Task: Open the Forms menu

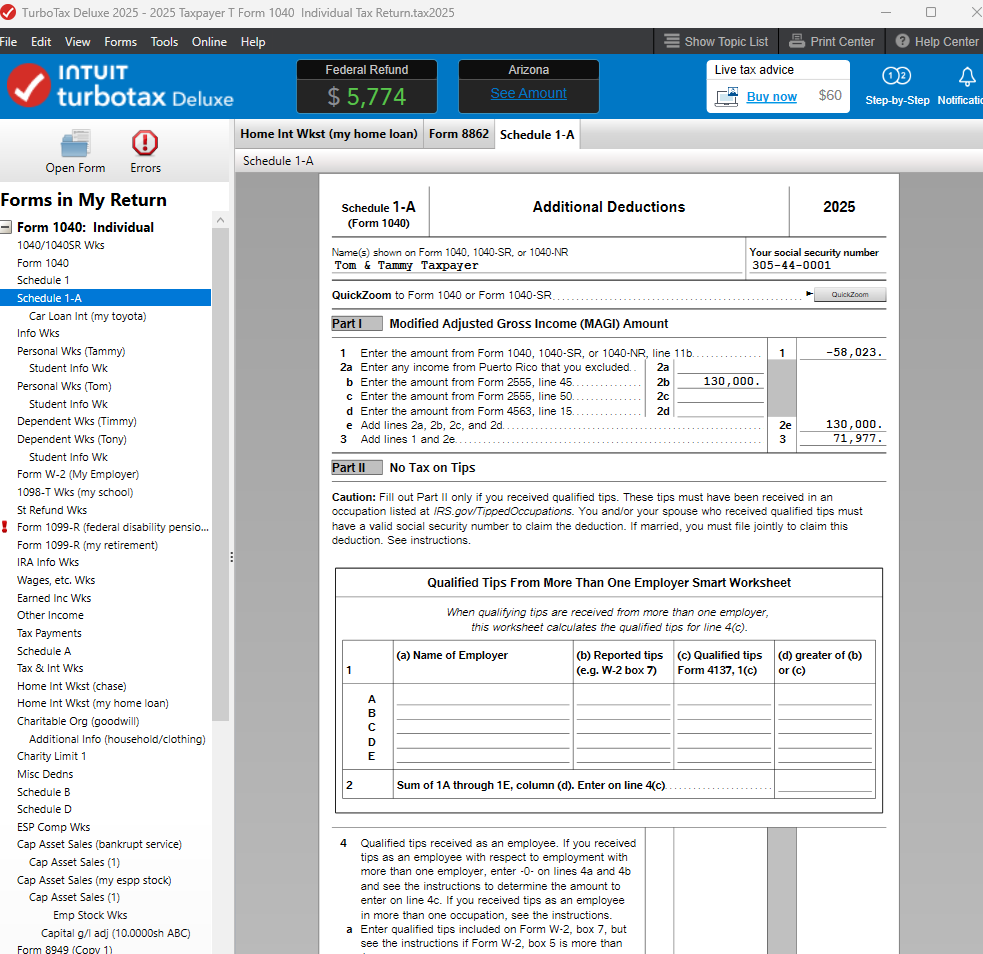Action: 120,41
